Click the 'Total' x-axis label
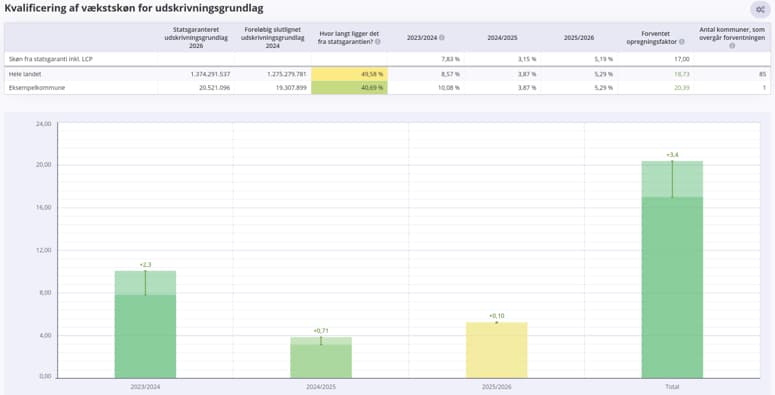Viewport: 775px width, 395px height. pyautogui.click(x=672, y=387)
